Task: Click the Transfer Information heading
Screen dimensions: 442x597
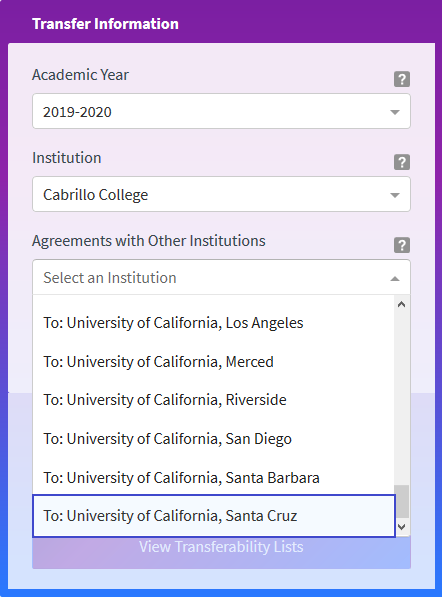Action: 105,24
